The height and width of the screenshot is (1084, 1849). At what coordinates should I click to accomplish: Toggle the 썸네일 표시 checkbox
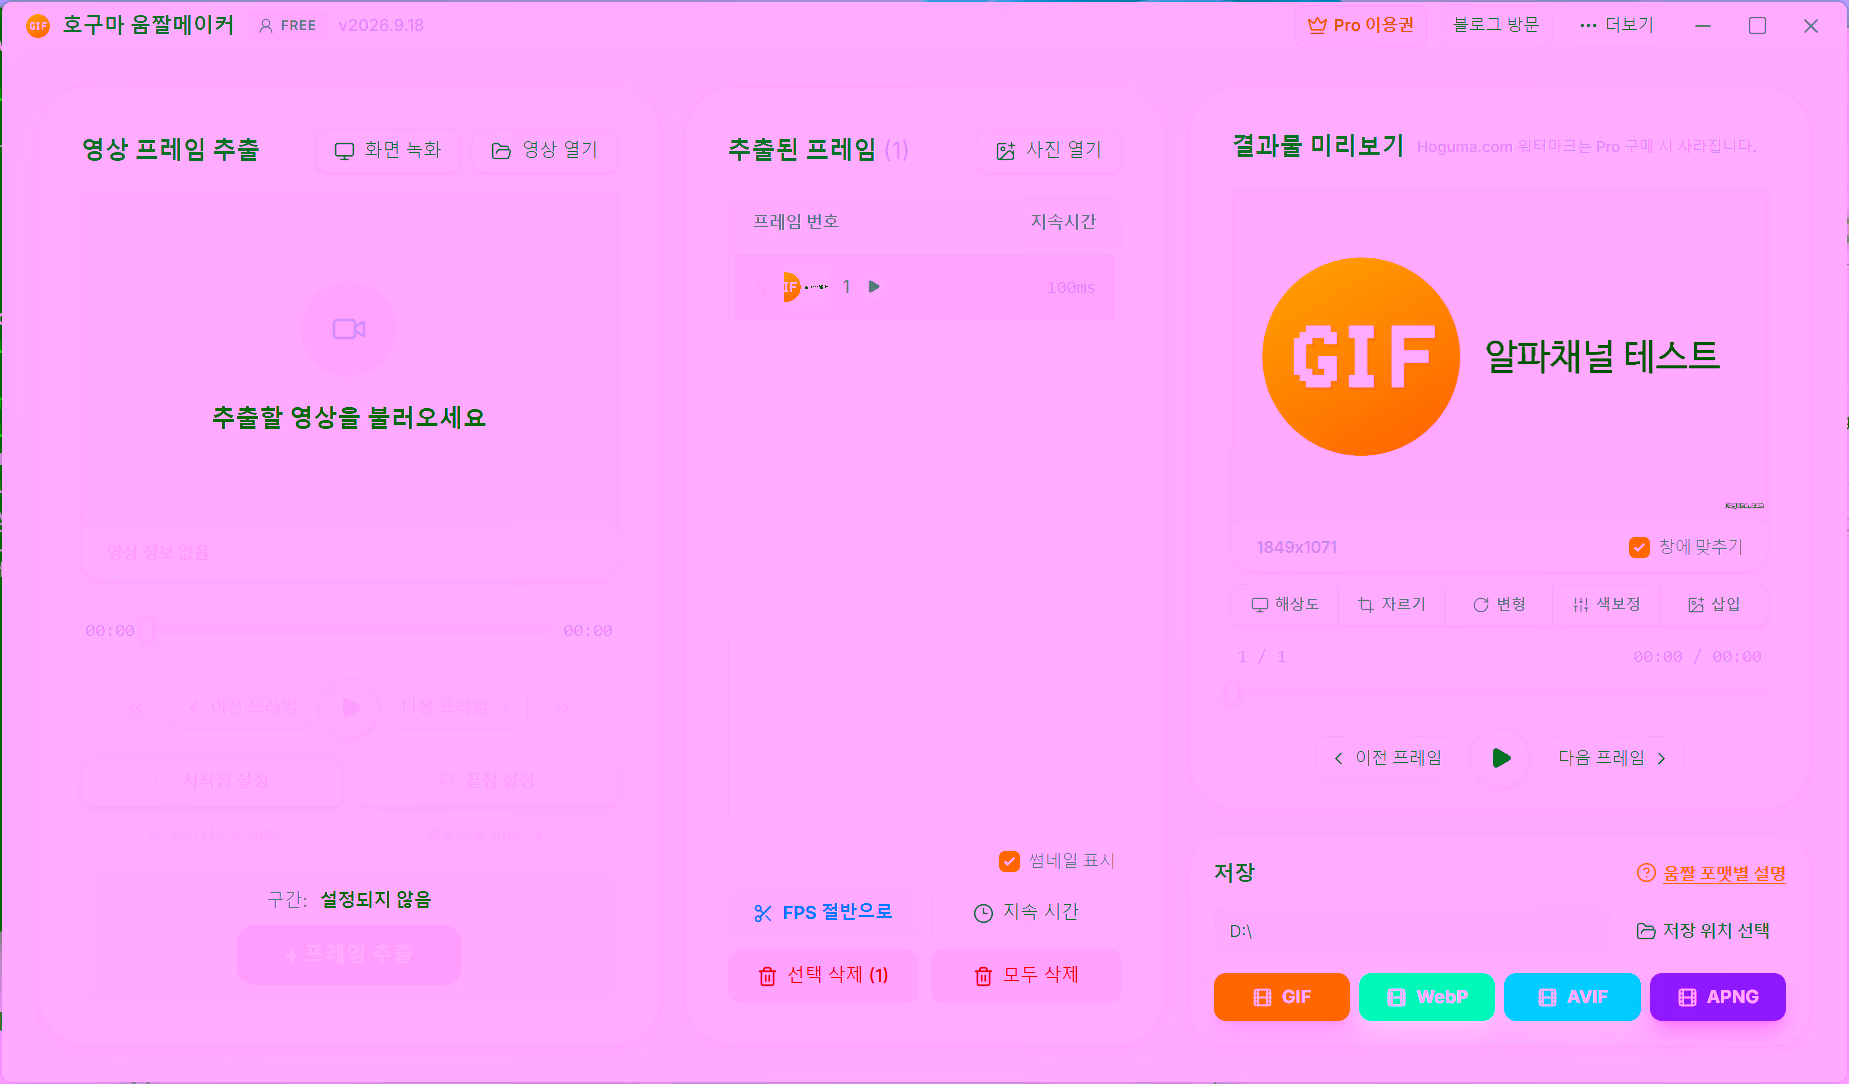[x=1009, y=861]
